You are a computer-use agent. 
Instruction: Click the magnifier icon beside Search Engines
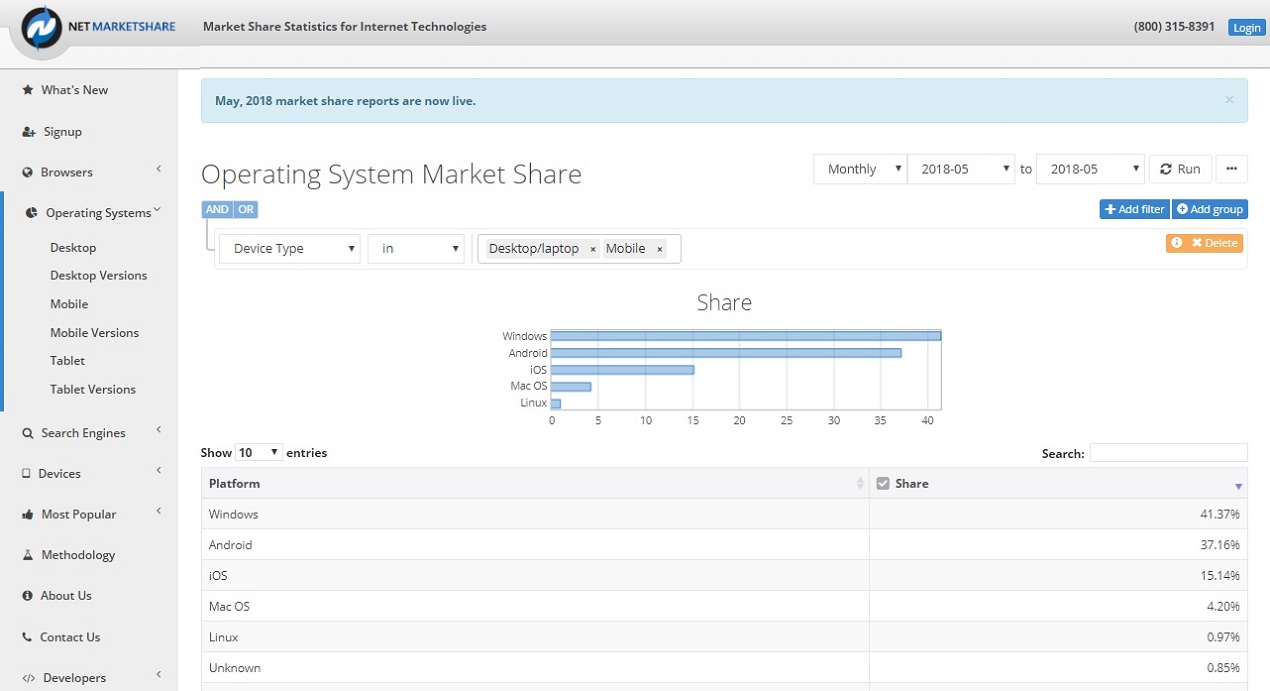click(28, 433)
